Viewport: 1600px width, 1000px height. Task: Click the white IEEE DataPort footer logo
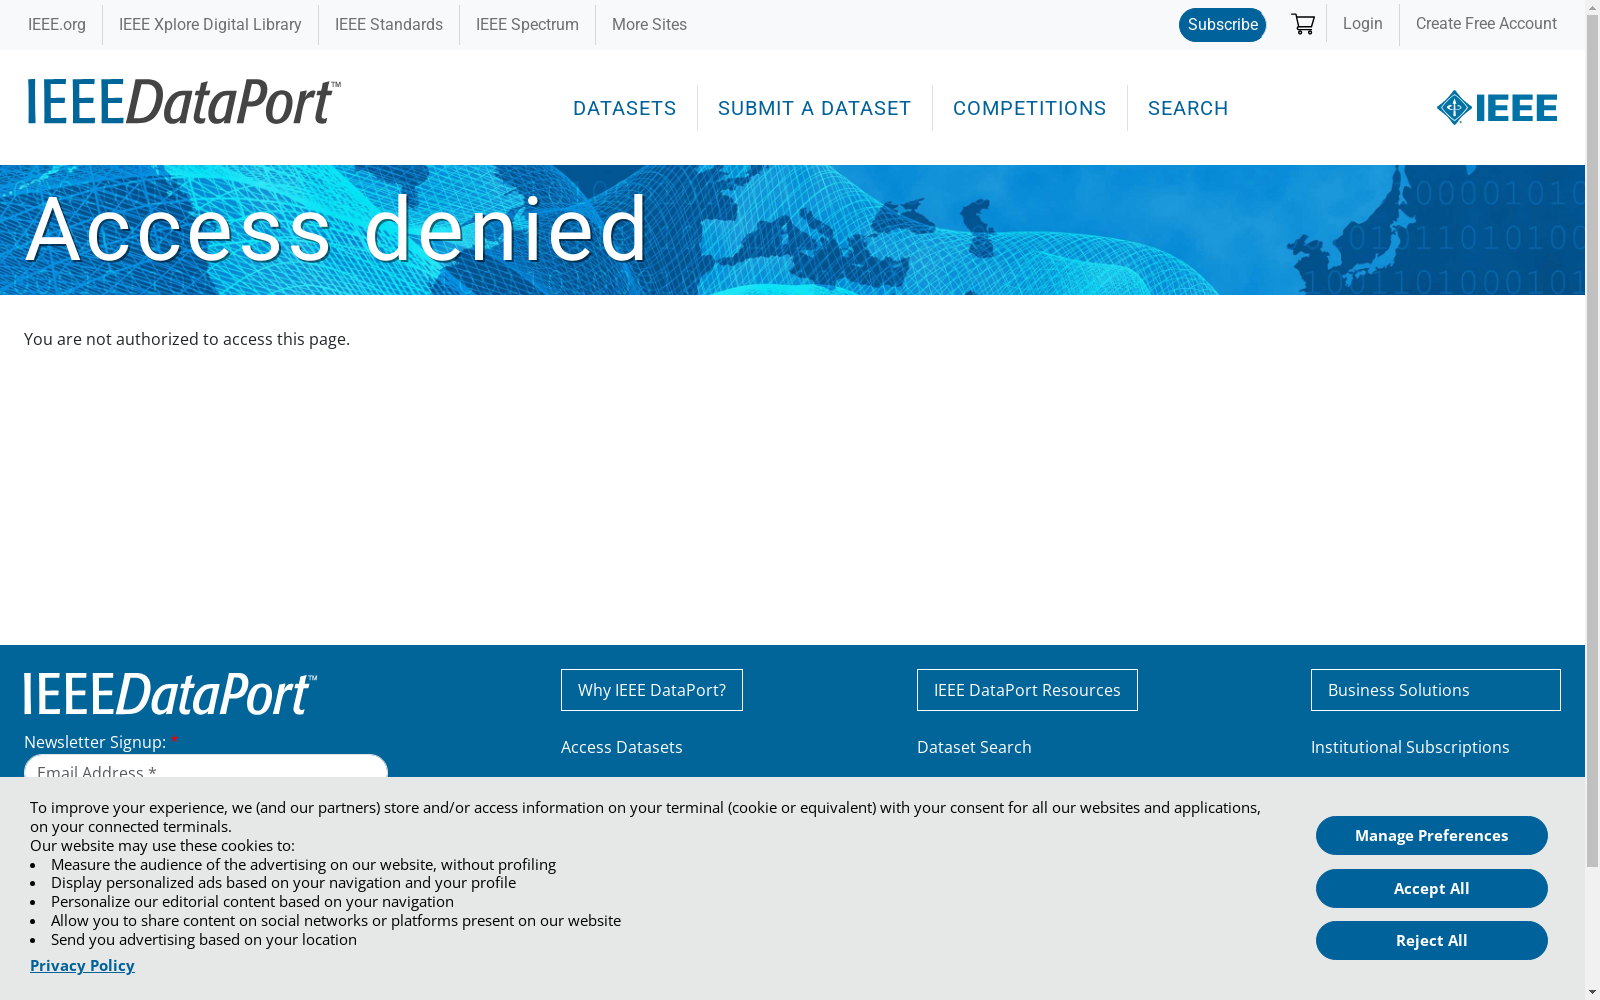click(170, 693)
